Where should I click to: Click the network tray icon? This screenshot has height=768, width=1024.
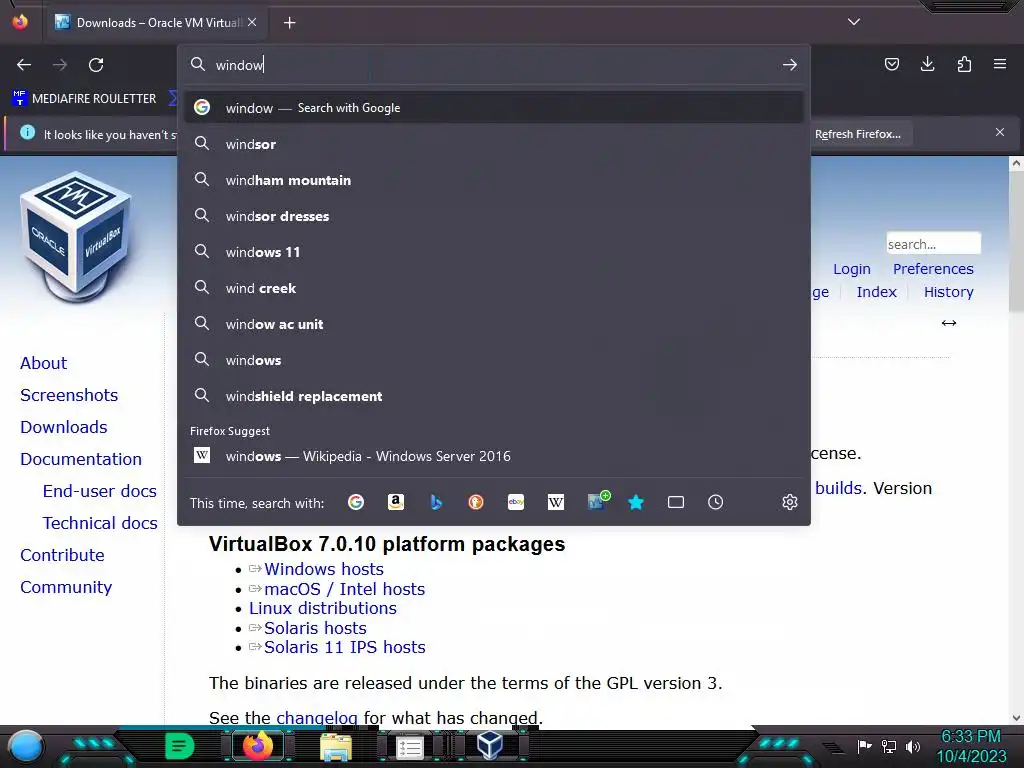click(889, 746)
